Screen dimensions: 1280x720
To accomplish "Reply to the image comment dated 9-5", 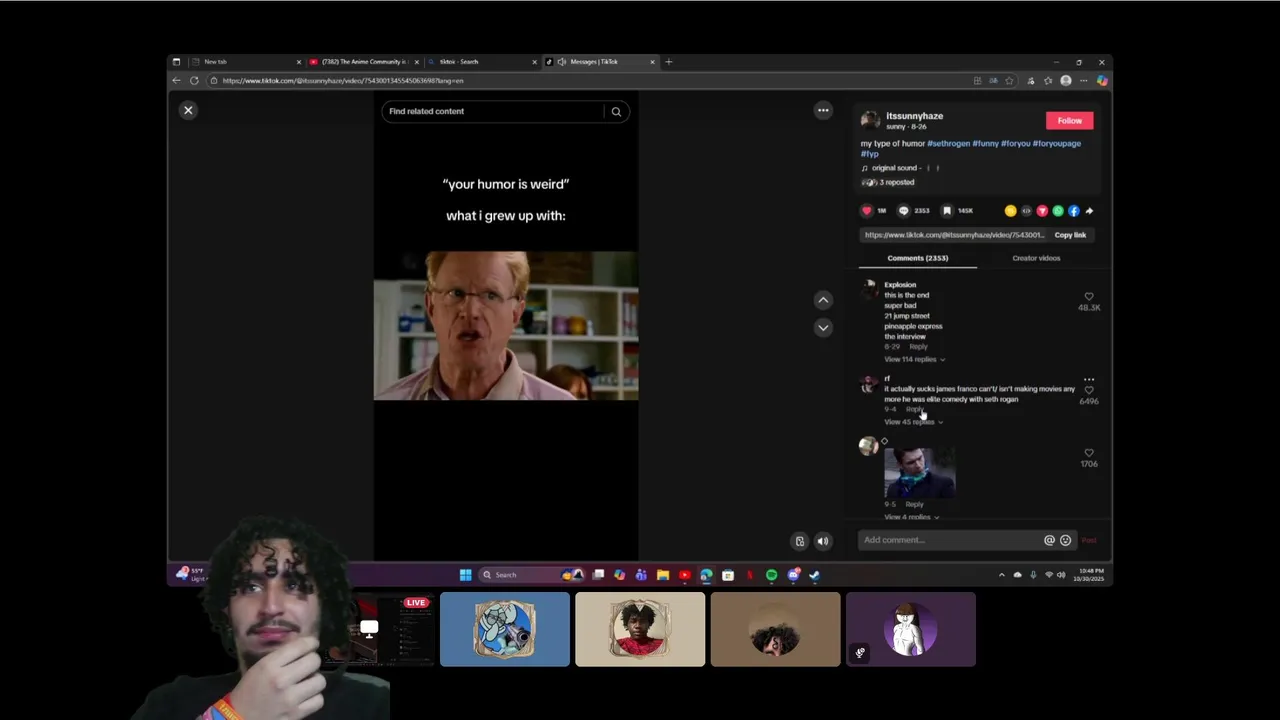I will click(x=914, y=504).
